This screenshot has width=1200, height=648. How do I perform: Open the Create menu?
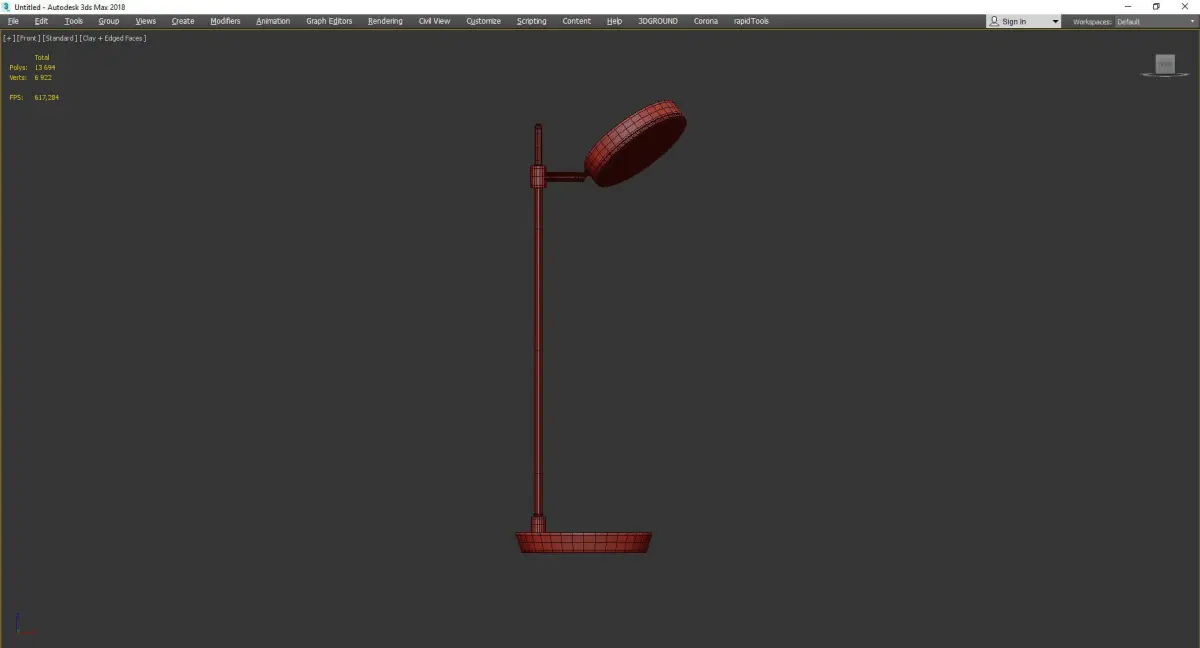183,21
